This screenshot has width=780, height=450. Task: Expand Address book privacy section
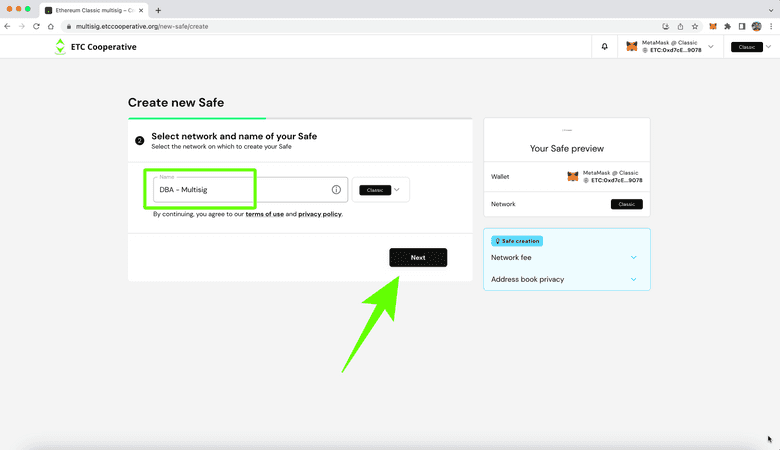click(x=566, y=279)
